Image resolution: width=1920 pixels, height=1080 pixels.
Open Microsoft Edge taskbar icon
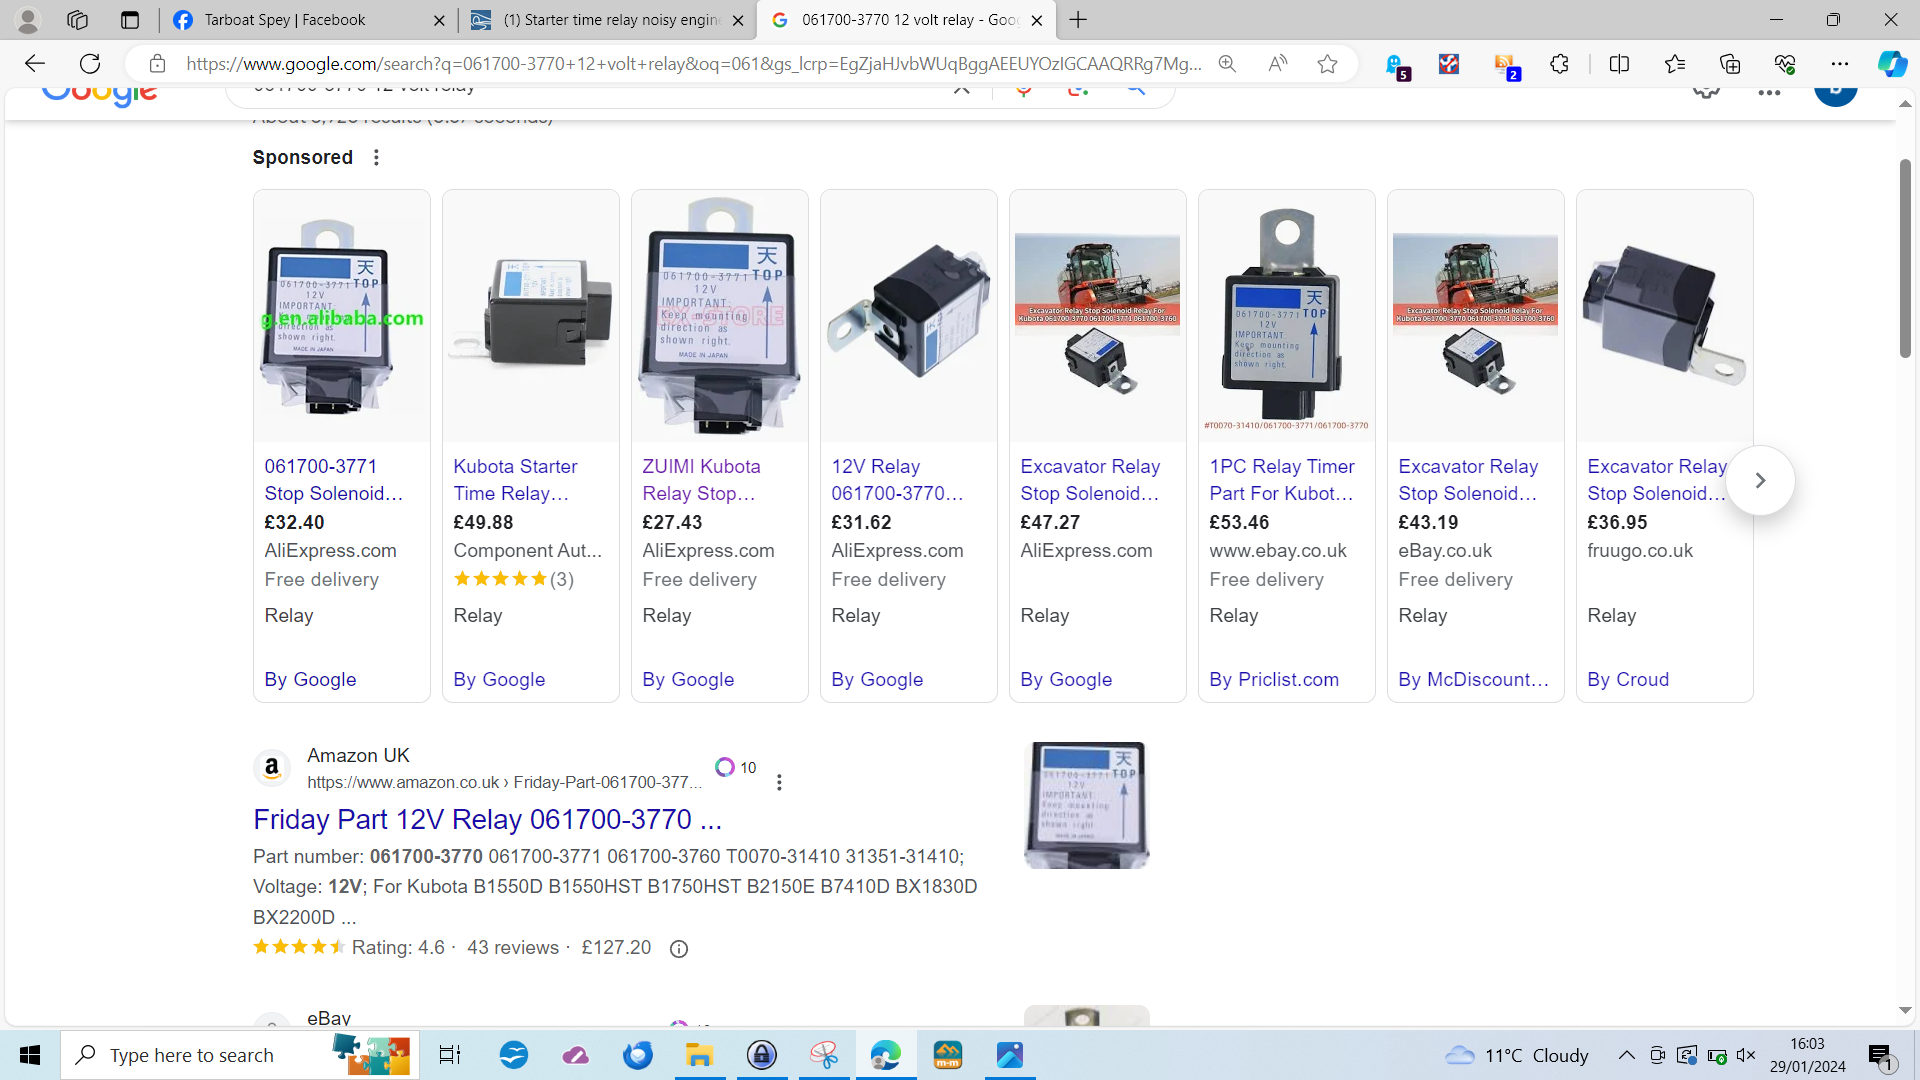pyautogui.click(x=885, y=1055)
